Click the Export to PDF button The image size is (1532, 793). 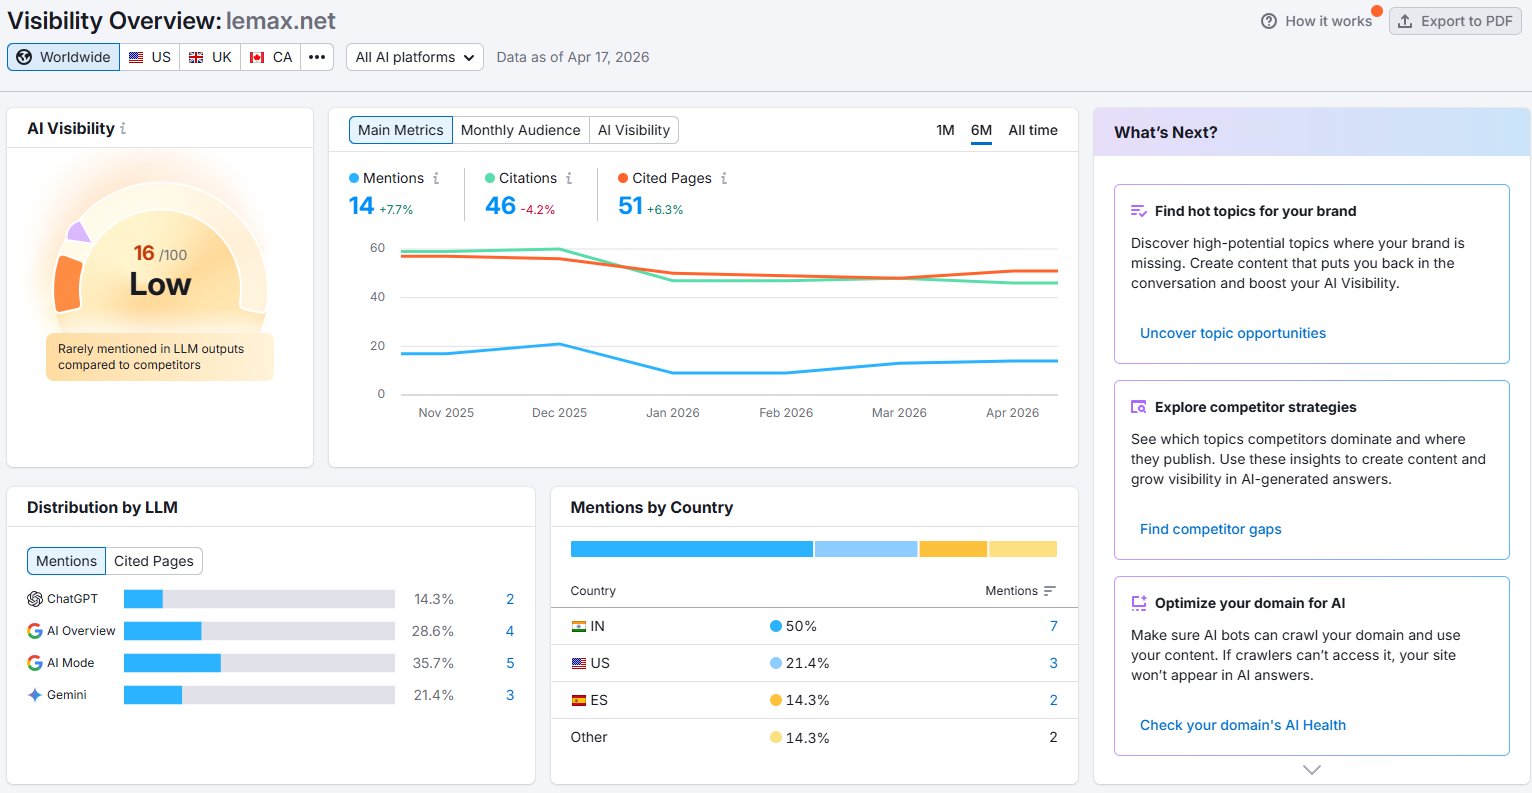[1454, 21]
